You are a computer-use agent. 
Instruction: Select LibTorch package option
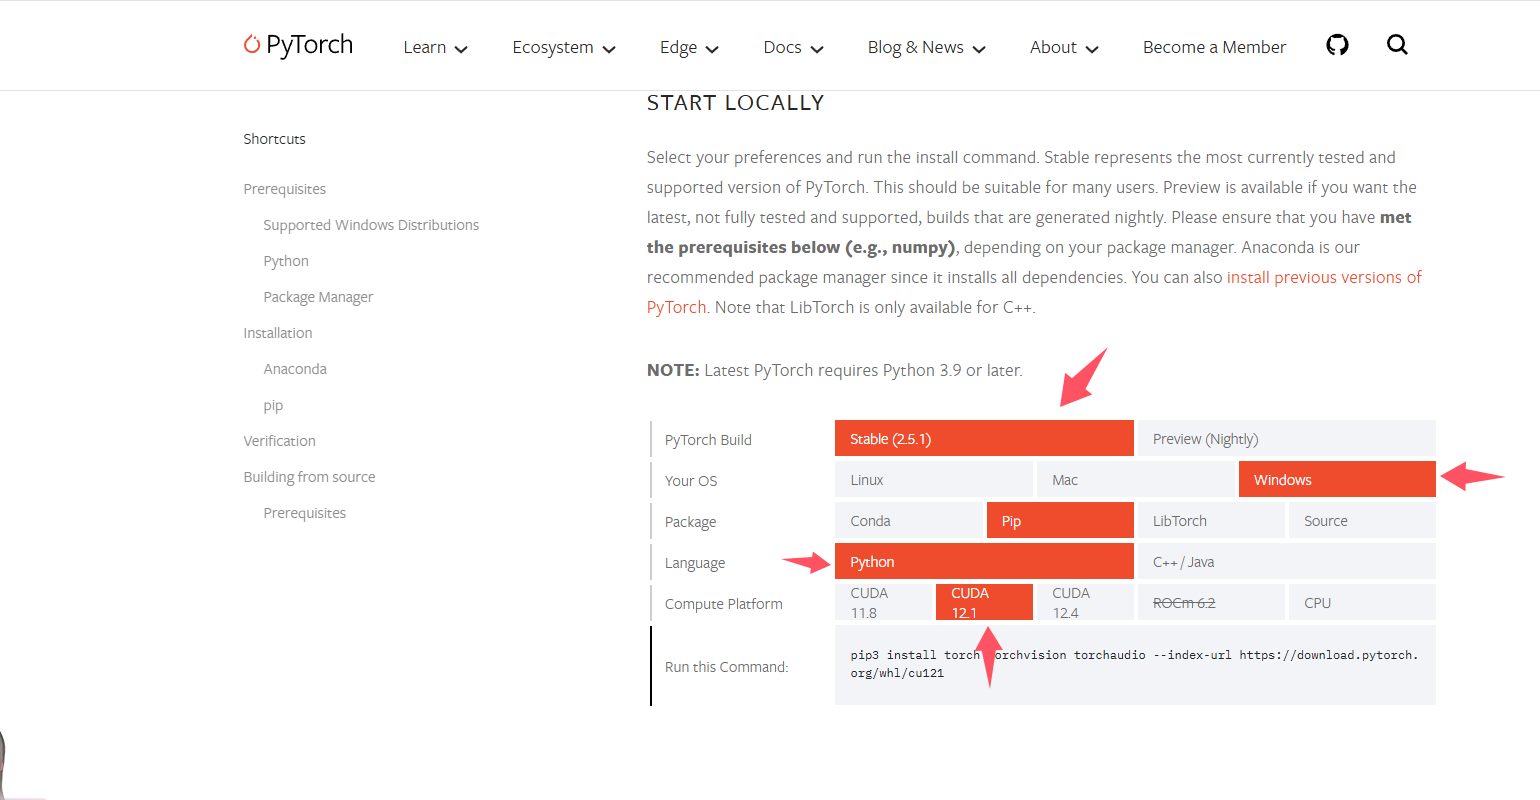(x=1211, y=520)
